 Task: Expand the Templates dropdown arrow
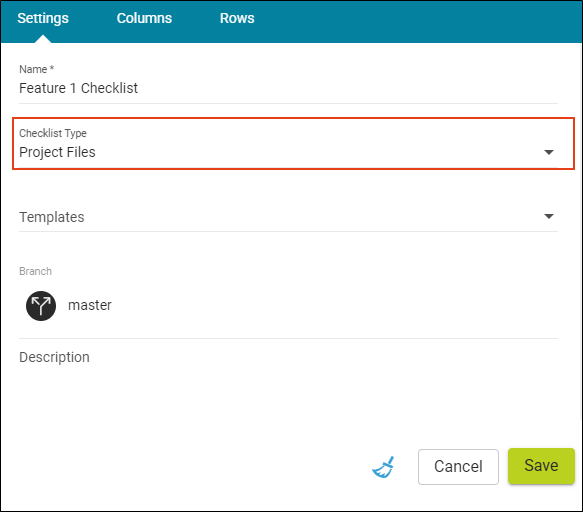point(549,216)
